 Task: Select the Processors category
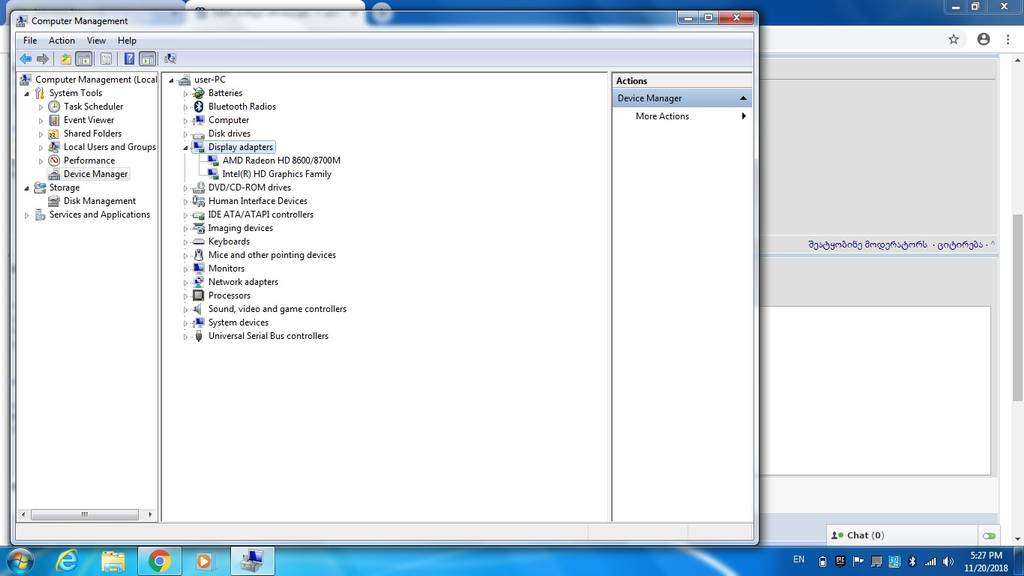coord(229,295)
